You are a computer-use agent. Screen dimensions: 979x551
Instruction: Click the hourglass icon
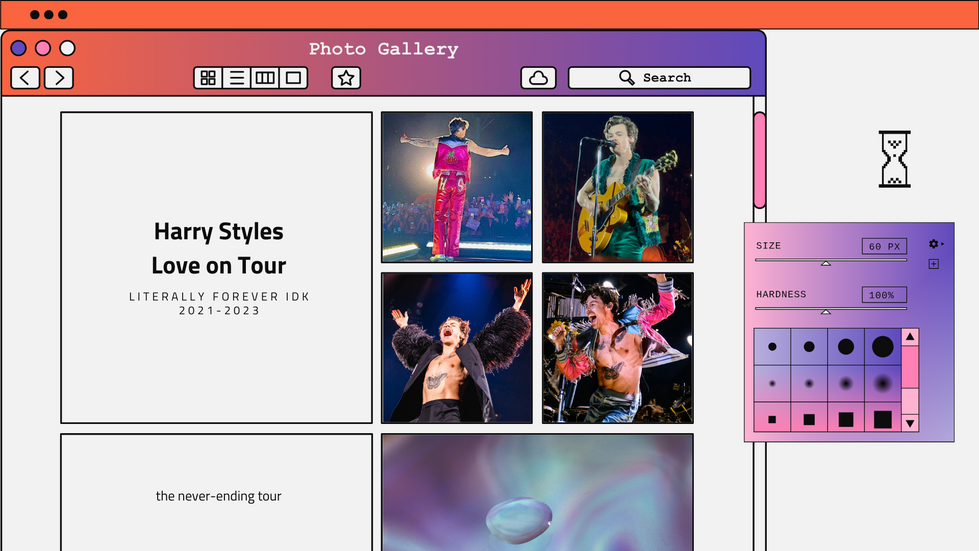tap(895, 159)
